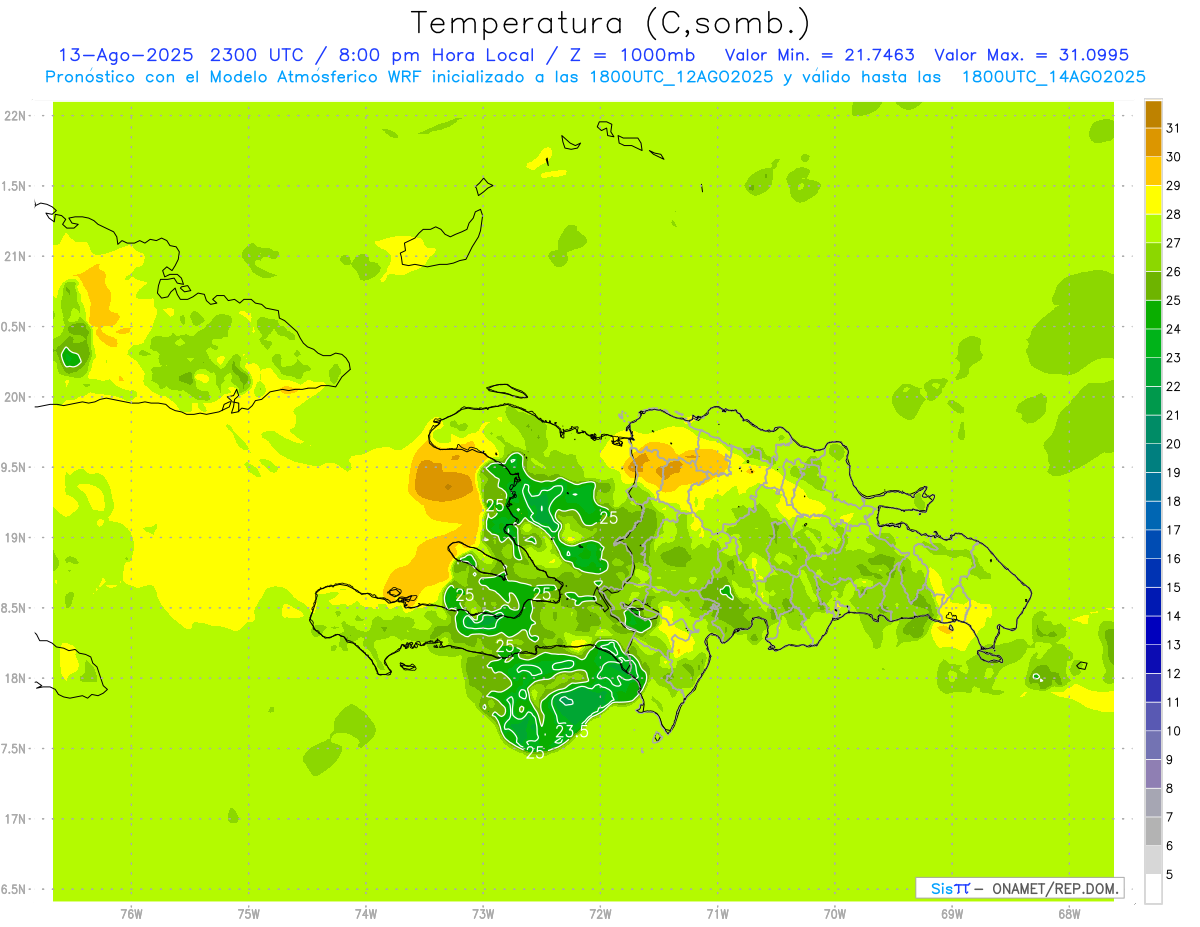Click the colorbar scale label '23'
Viewport: 1200px width, 927px height.
click(1174, 358)
